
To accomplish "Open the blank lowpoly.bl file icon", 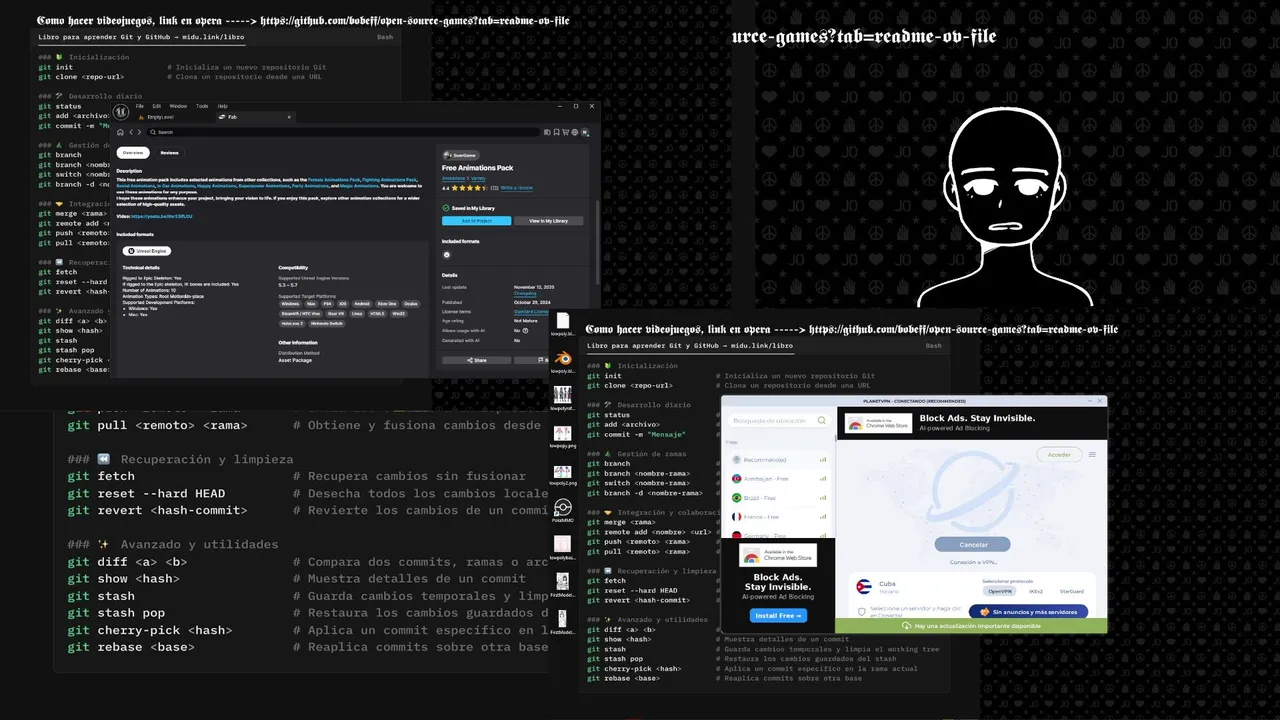I will click(562, 319).
